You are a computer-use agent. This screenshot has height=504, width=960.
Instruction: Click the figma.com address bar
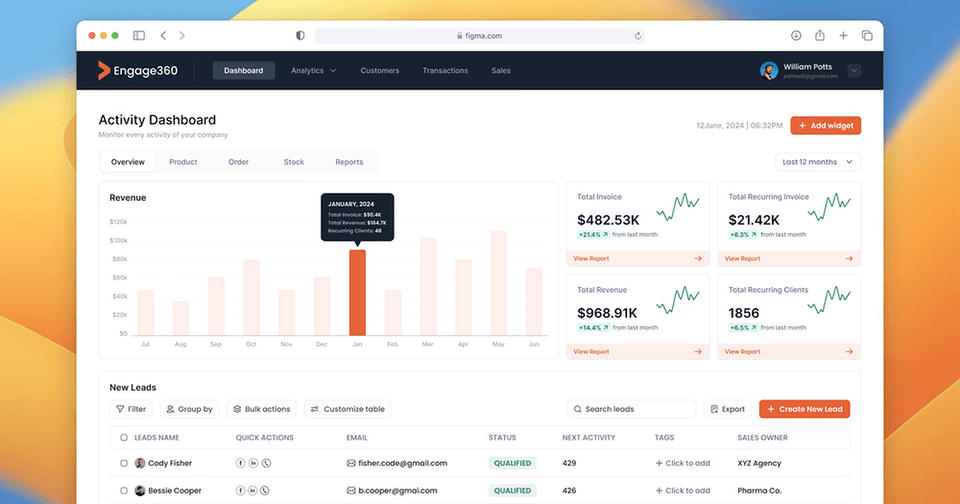point(480,36)
